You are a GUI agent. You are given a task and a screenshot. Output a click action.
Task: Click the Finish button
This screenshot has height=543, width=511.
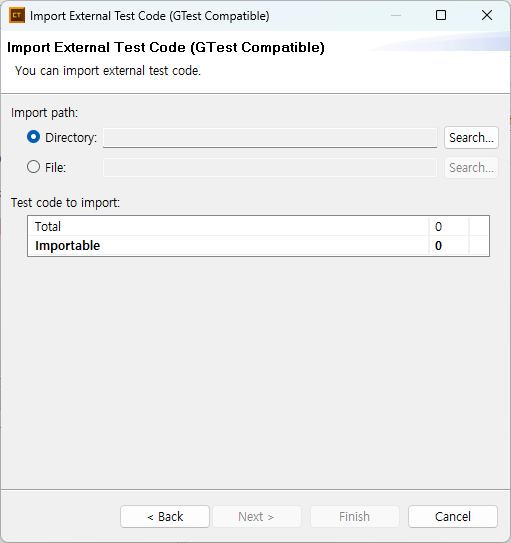coord(355,516)
